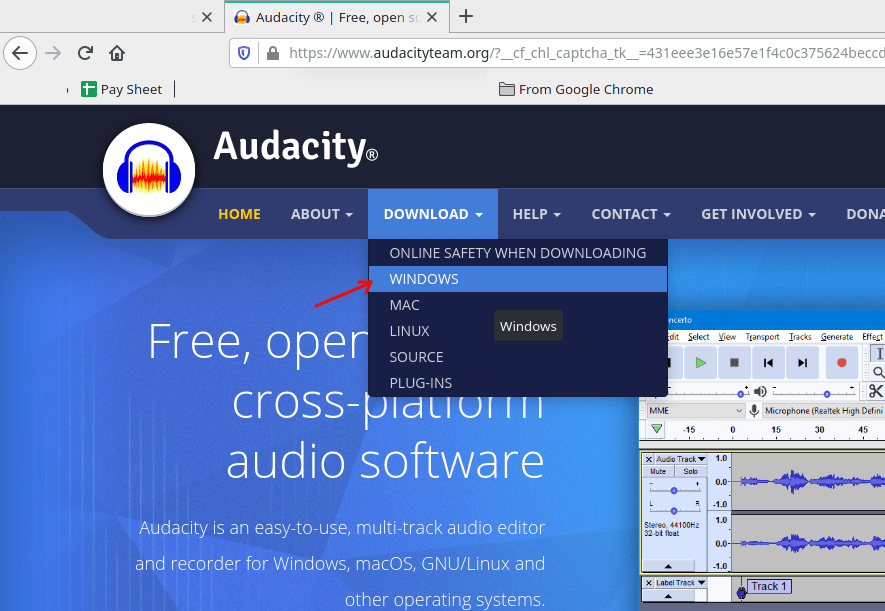Adjust the playback volume slider knob
The image size is (885, 611).
(827, 394)
